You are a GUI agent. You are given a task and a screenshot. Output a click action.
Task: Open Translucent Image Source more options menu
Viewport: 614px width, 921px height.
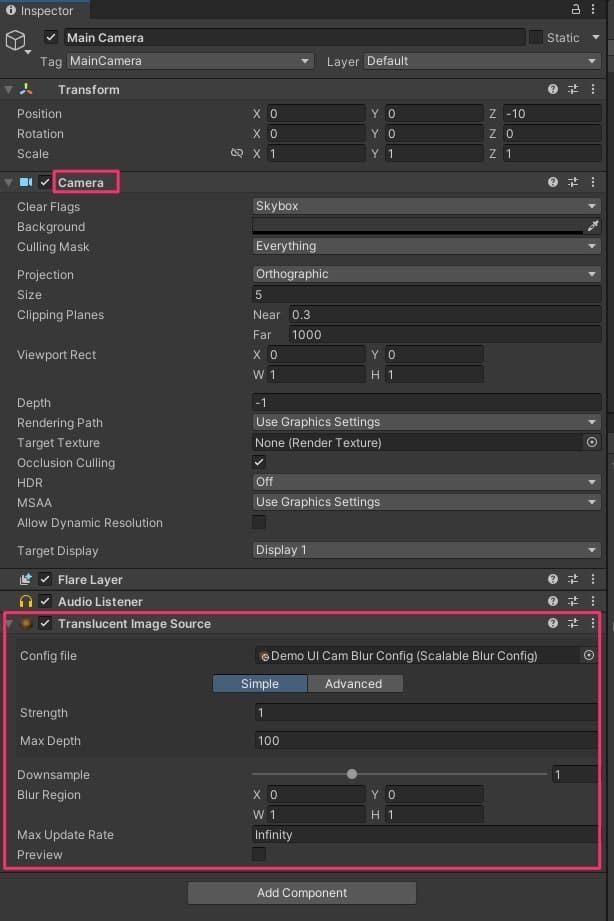tap(593, 623)
